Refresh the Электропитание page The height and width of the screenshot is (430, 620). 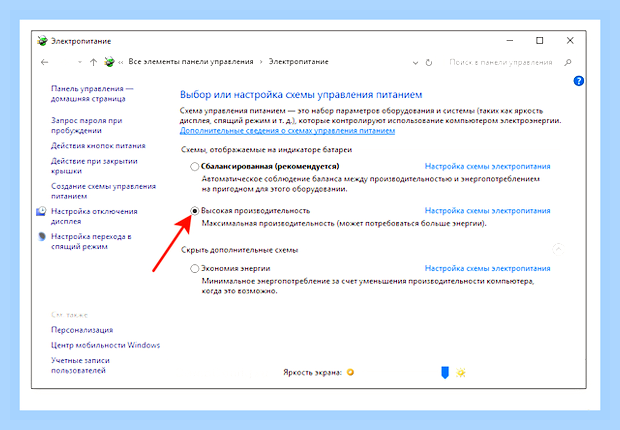(x=429, y=63)
